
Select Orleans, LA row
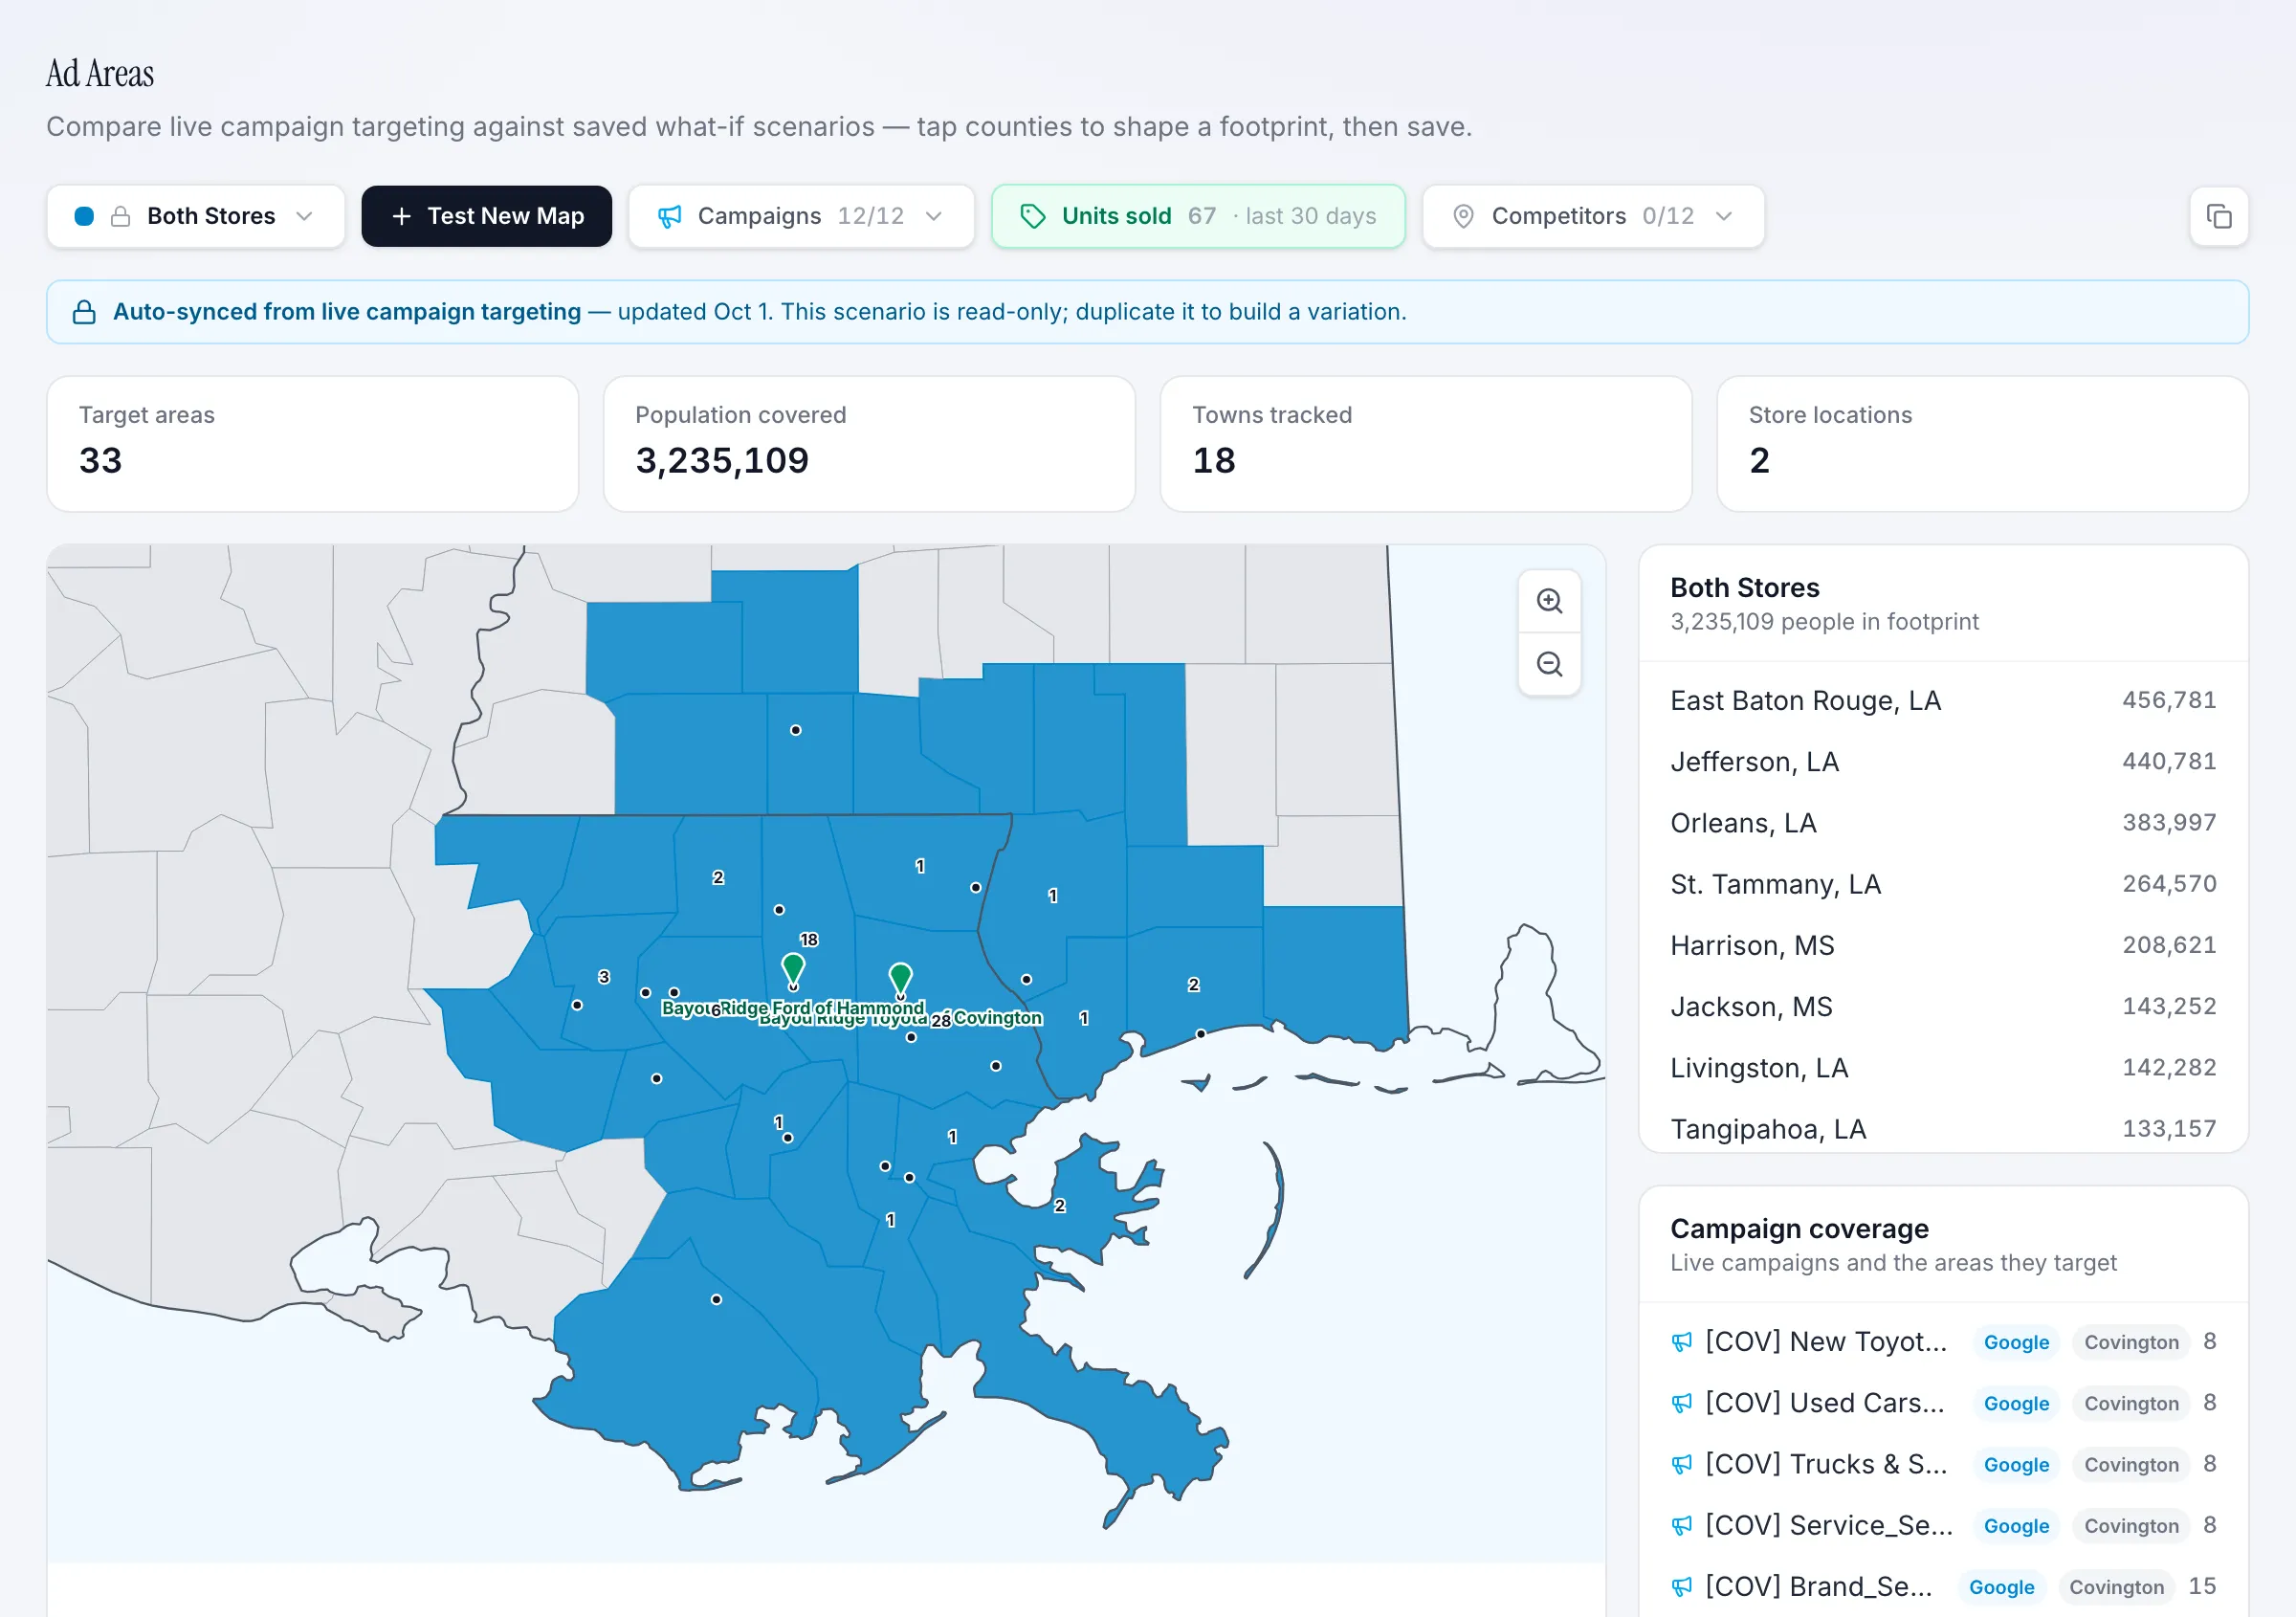(1943, 823)
